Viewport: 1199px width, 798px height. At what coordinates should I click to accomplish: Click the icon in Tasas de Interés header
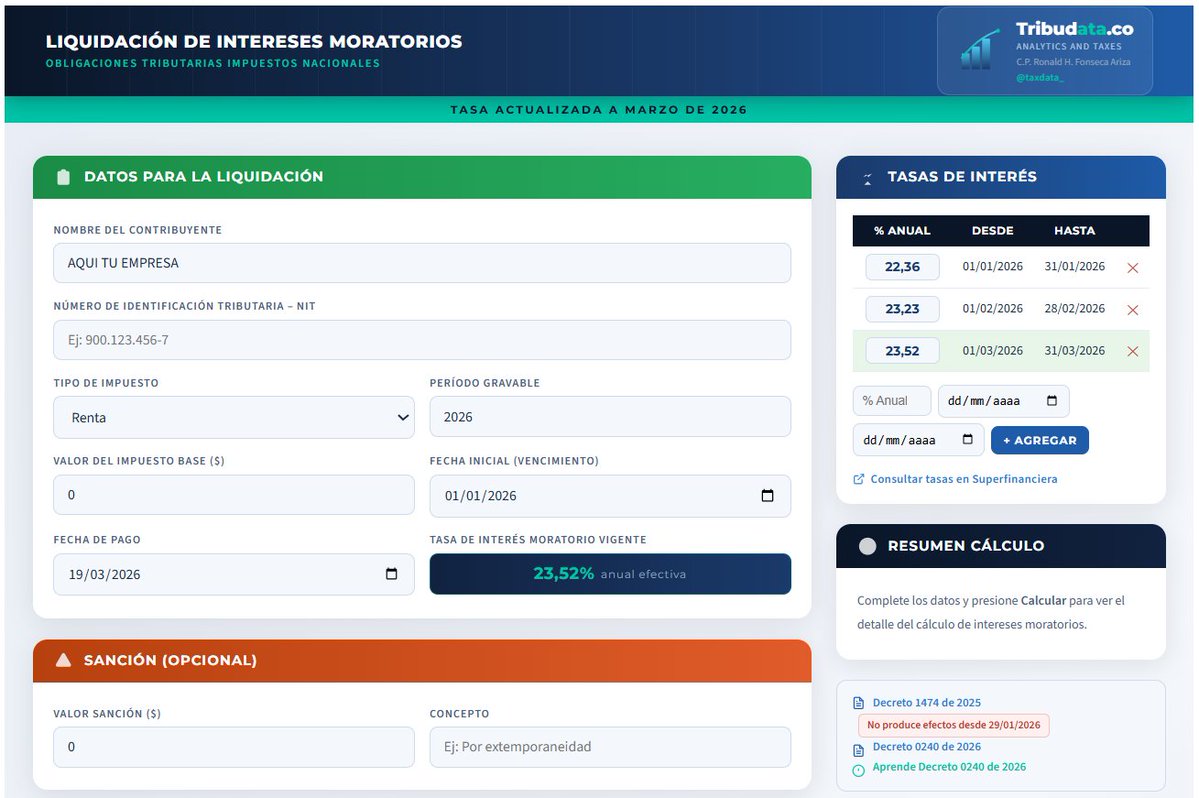tap(867, 179)
